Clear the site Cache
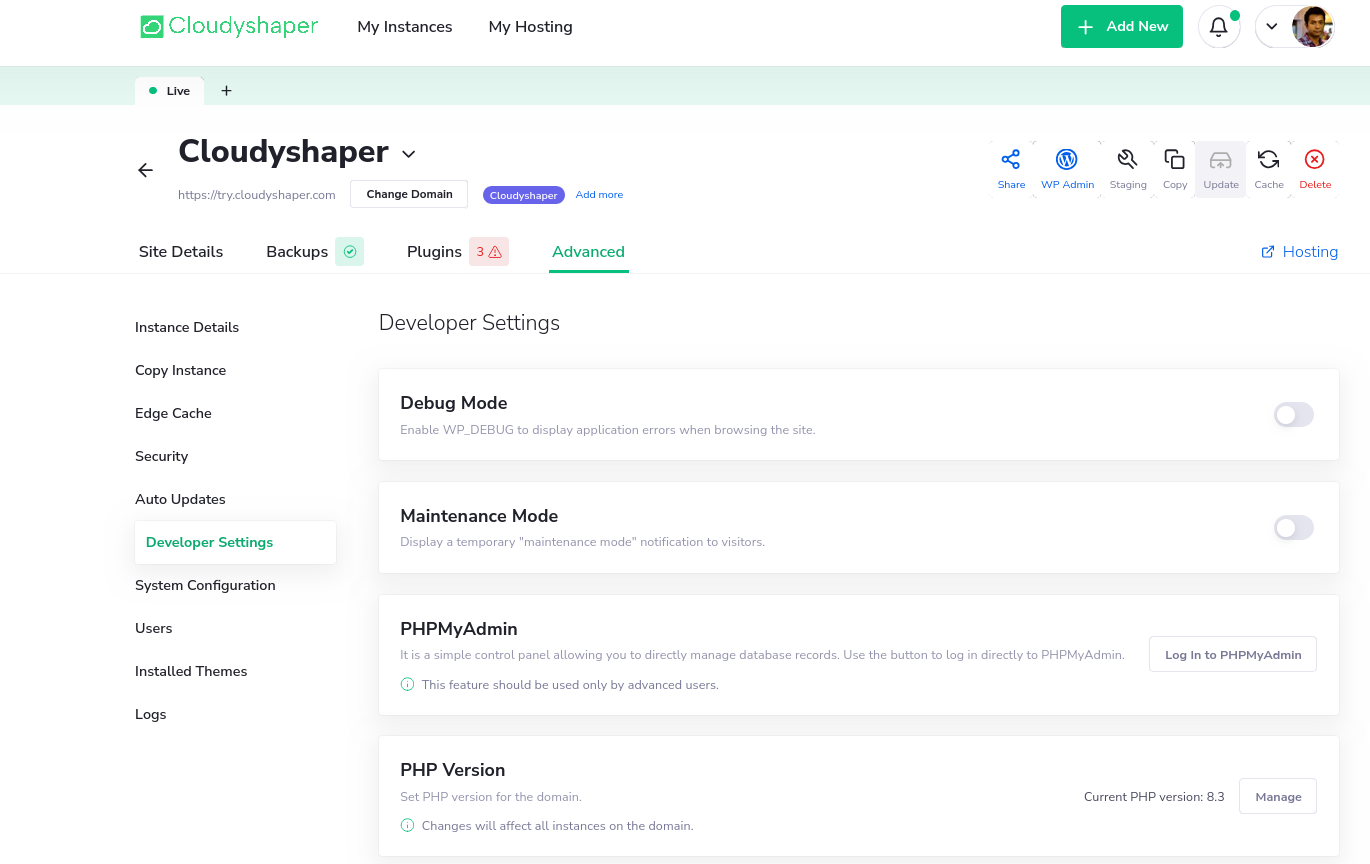Viewport: 1370px width, 864px height. click(x=1268, y=168)
